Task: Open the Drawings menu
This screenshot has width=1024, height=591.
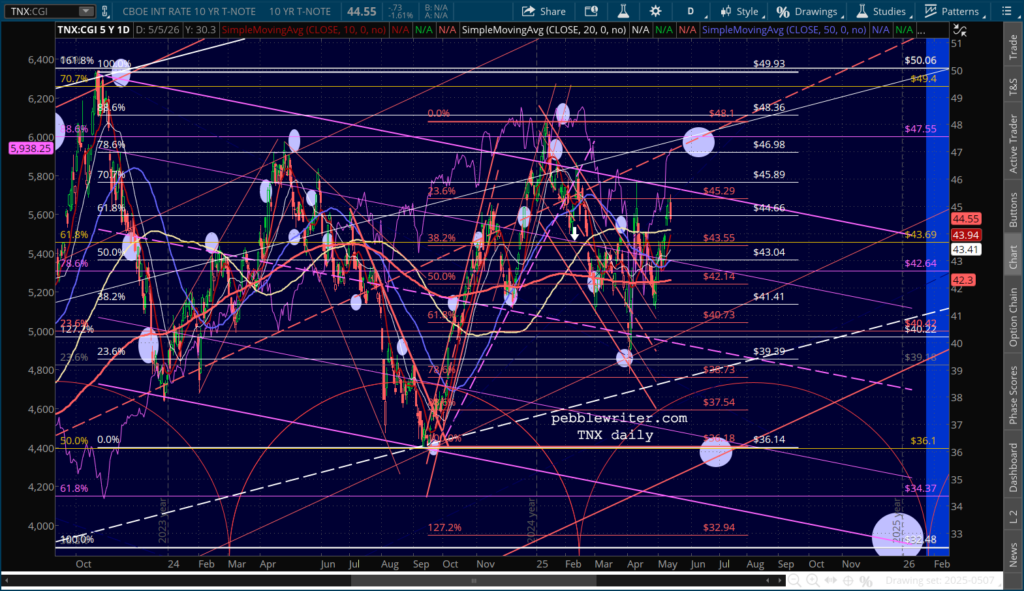Action: 807,11
